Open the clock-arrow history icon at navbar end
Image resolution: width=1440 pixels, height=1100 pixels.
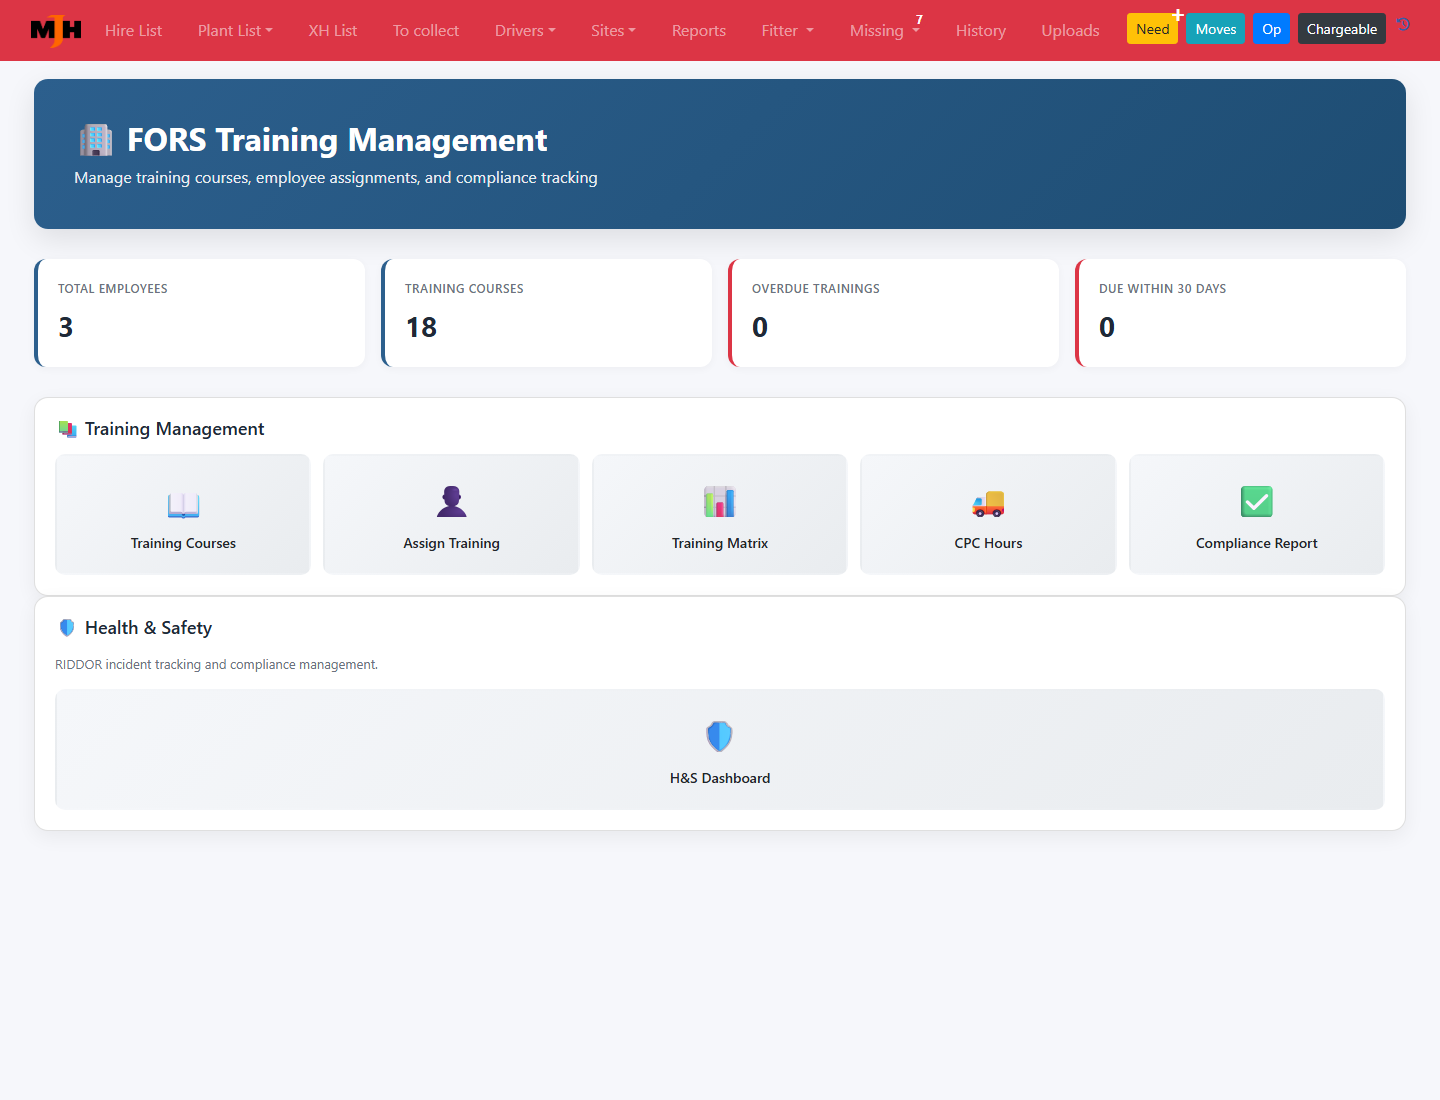pos(1404,24)
